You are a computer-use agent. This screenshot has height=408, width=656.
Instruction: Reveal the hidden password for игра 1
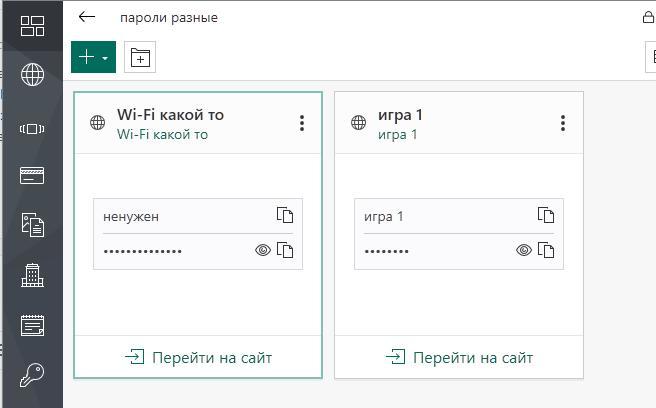(524, 250)
